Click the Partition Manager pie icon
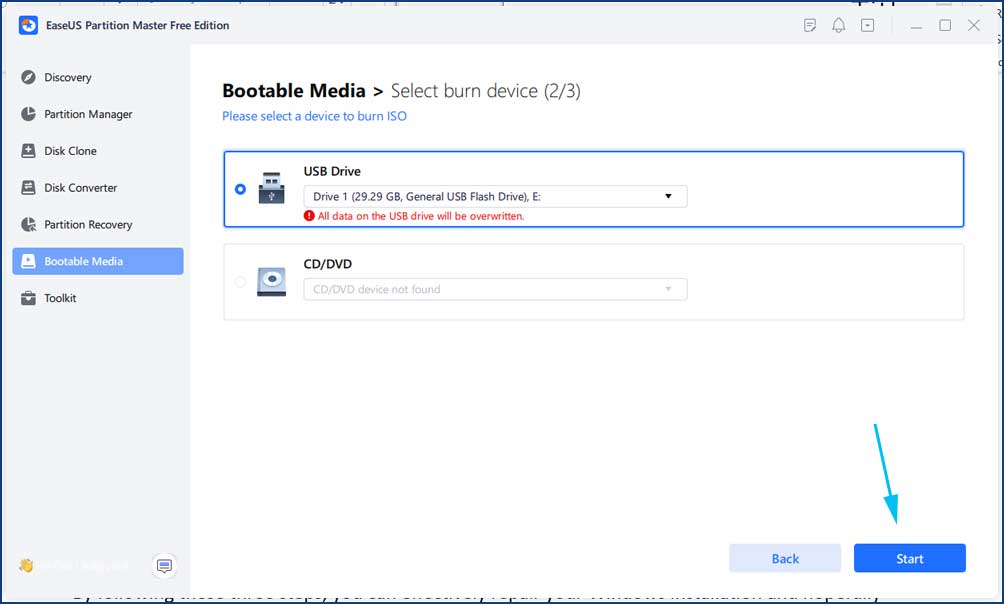Image resolution: width=1004 pixels, height=604 pixels. pyautogui.click(x=28, y=114)
